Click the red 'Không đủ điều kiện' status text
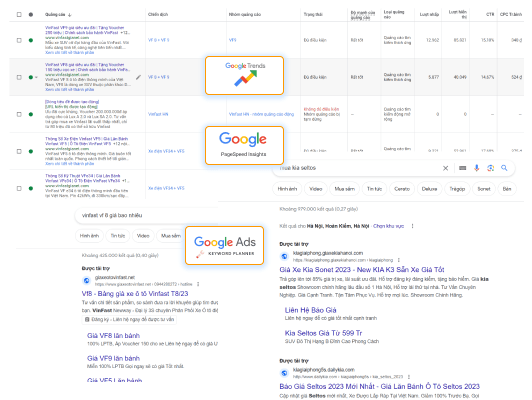The image size is (532, 400). tap(321, 109)
